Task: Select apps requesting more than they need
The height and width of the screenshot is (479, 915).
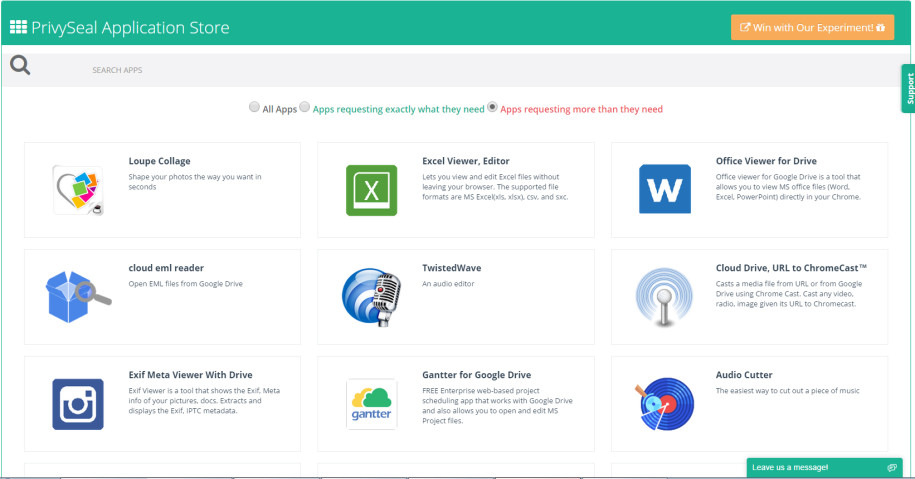Action: pos(492,107)
